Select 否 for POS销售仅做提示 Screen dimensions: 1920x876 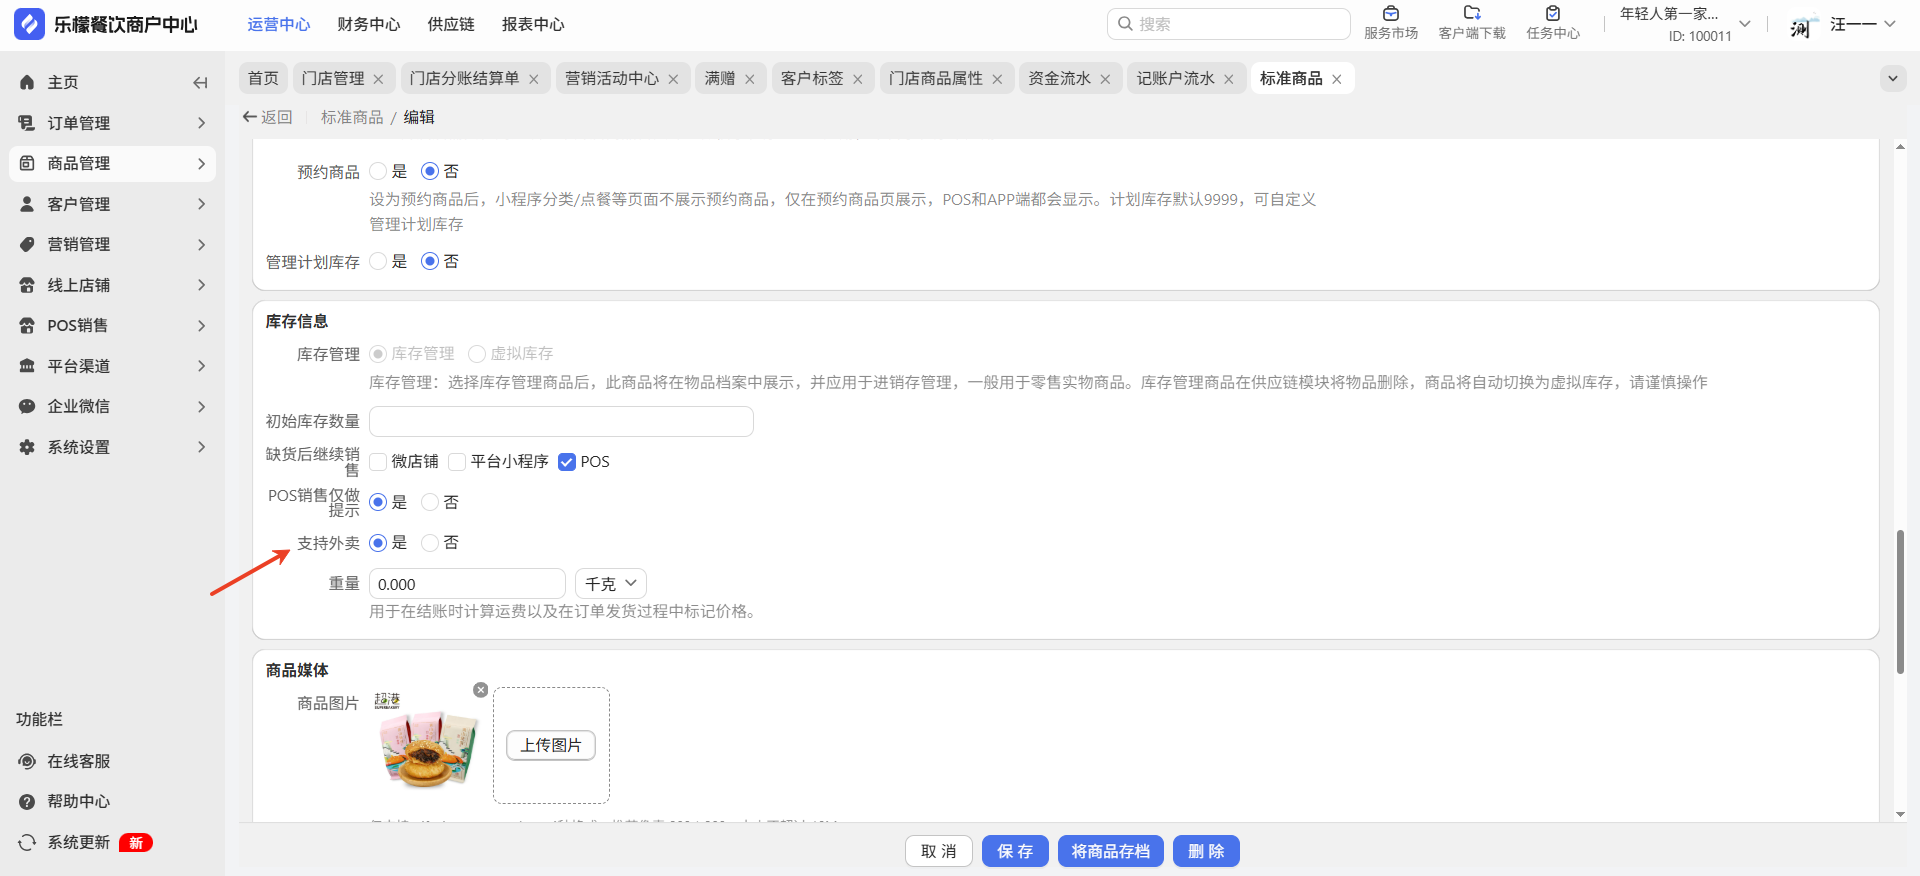pos(430,502)
